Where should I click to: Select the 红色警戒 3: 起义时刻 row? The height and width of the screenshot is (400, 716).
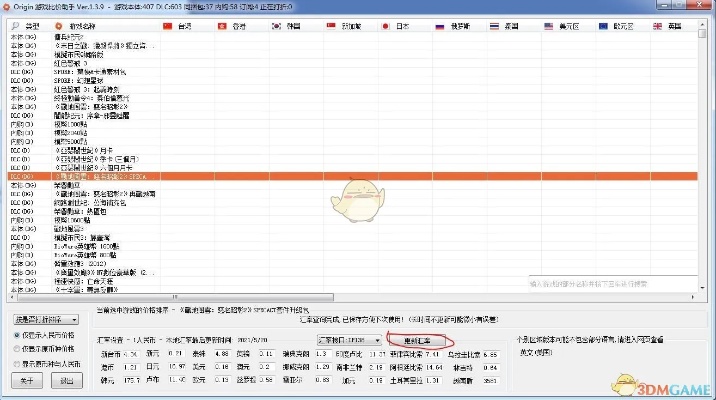pos(353,89)
